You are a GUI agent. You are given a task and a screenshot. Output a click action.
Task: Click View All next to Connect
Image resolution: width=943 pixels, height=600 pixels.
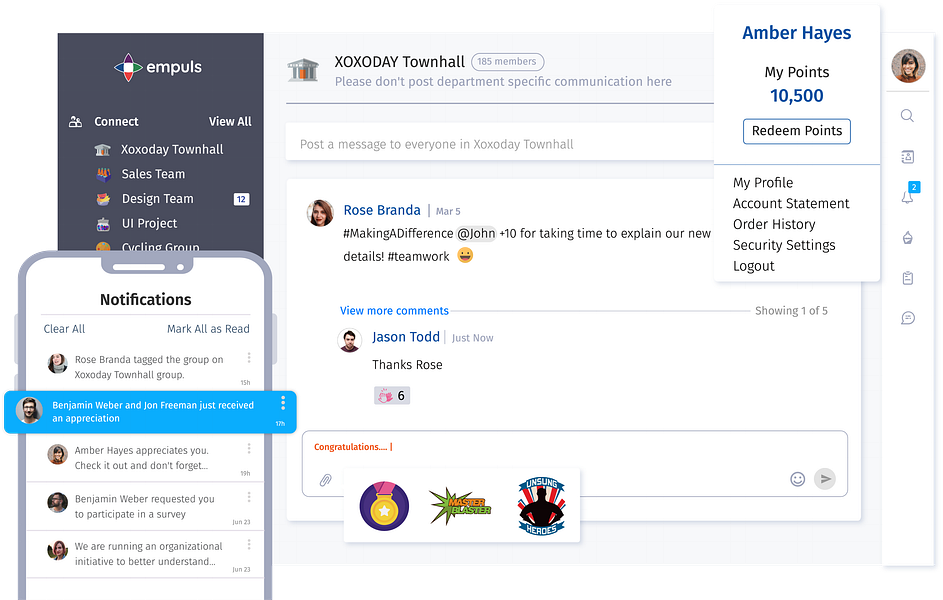click(x=230, y=121)
